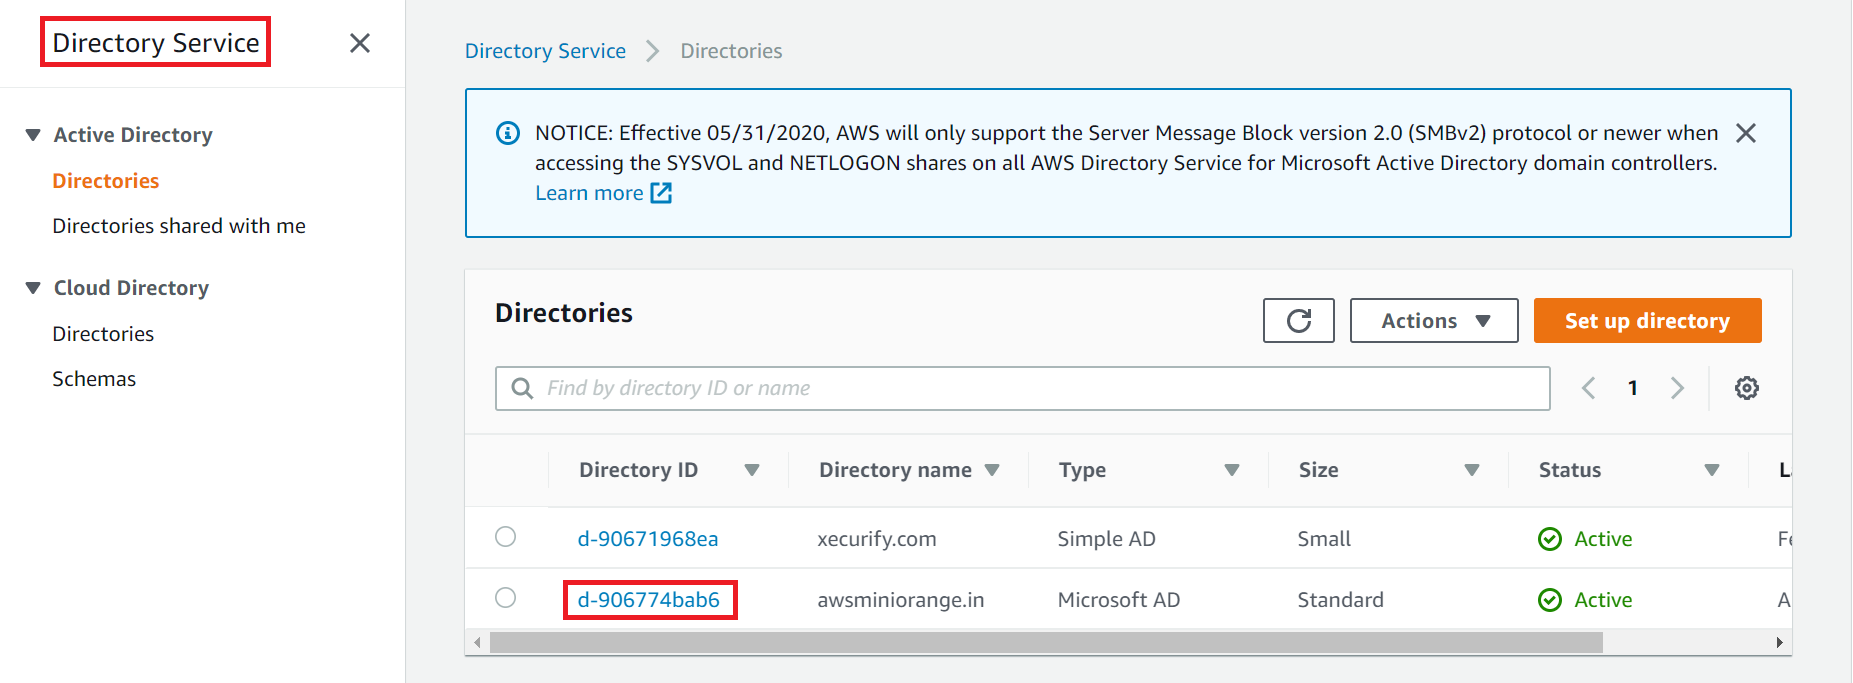The height and width of the screenshot is (683, 1853).
Task: Select radio button for d-90671968ea
Action: tap(506, 537)
